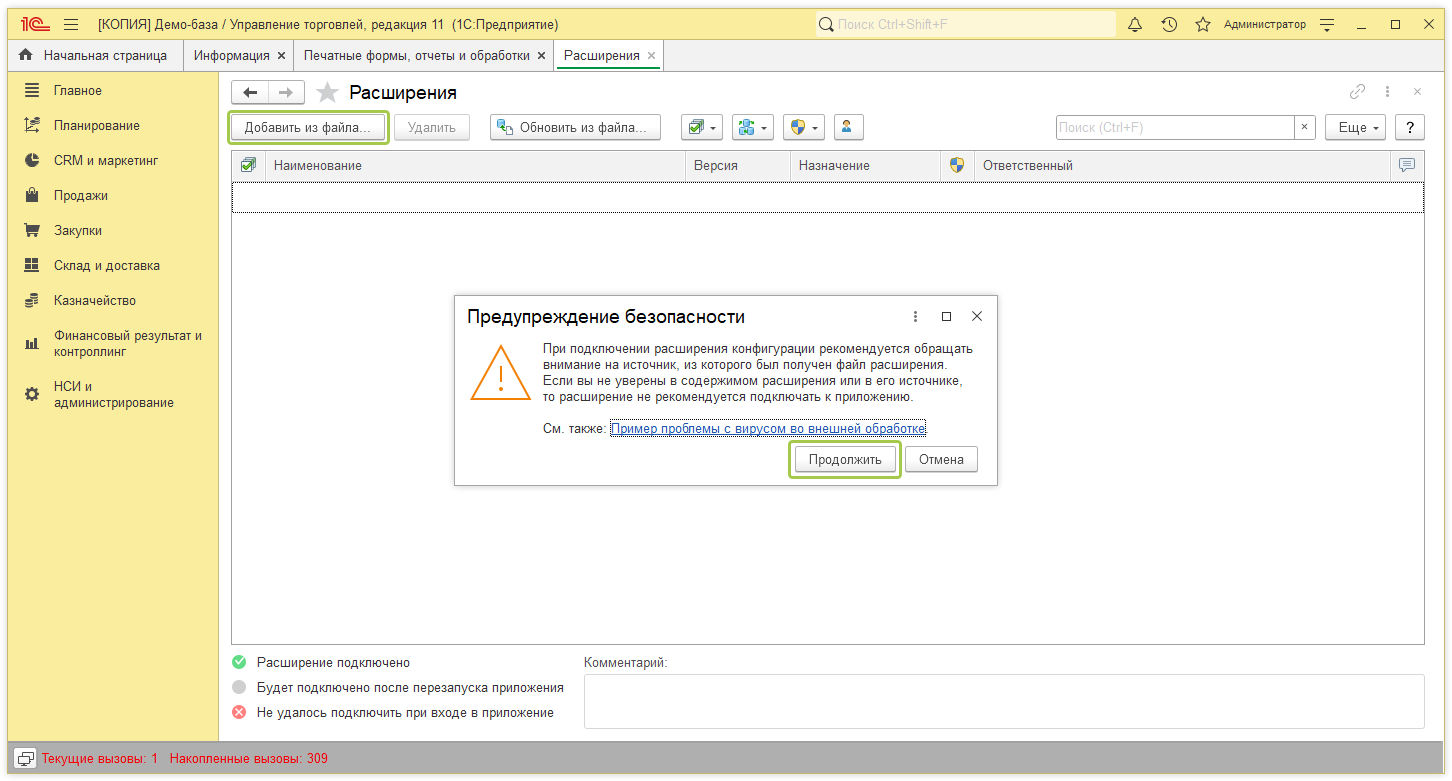This screenshot has width=1452, height=781.
Task: Switch to Печатные формы, отчеты и обработки tab
Action: [x=416, y=56]
